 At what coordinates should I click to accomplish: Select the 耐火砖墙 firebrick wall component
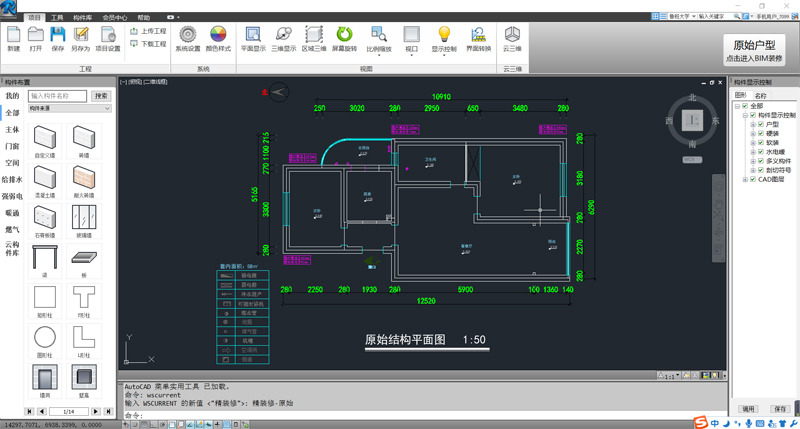[84, 182]
